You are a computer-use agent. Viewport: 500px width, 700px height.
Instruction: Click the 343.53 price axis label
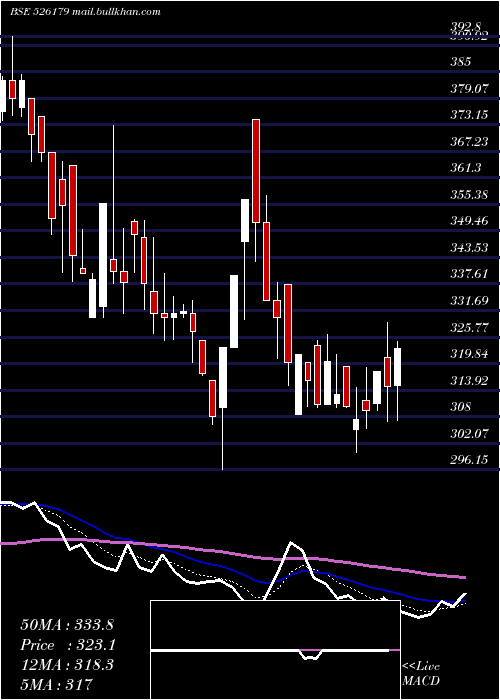pos(469,247)
